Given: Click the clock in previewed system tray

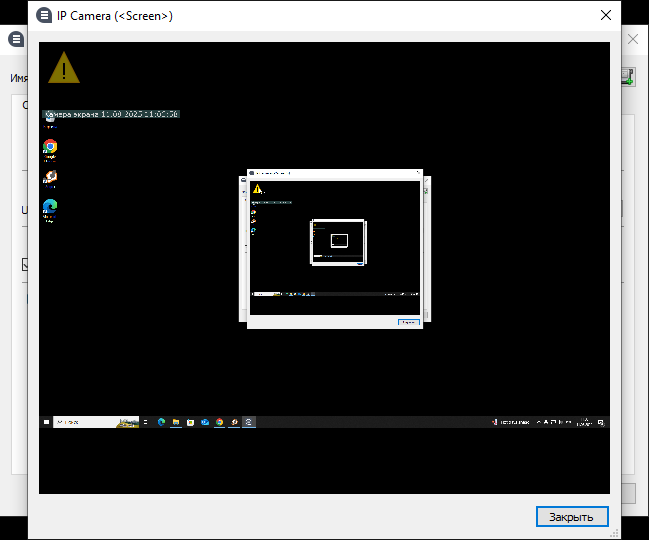Looking at the screenshot, I should coord(584,422).
